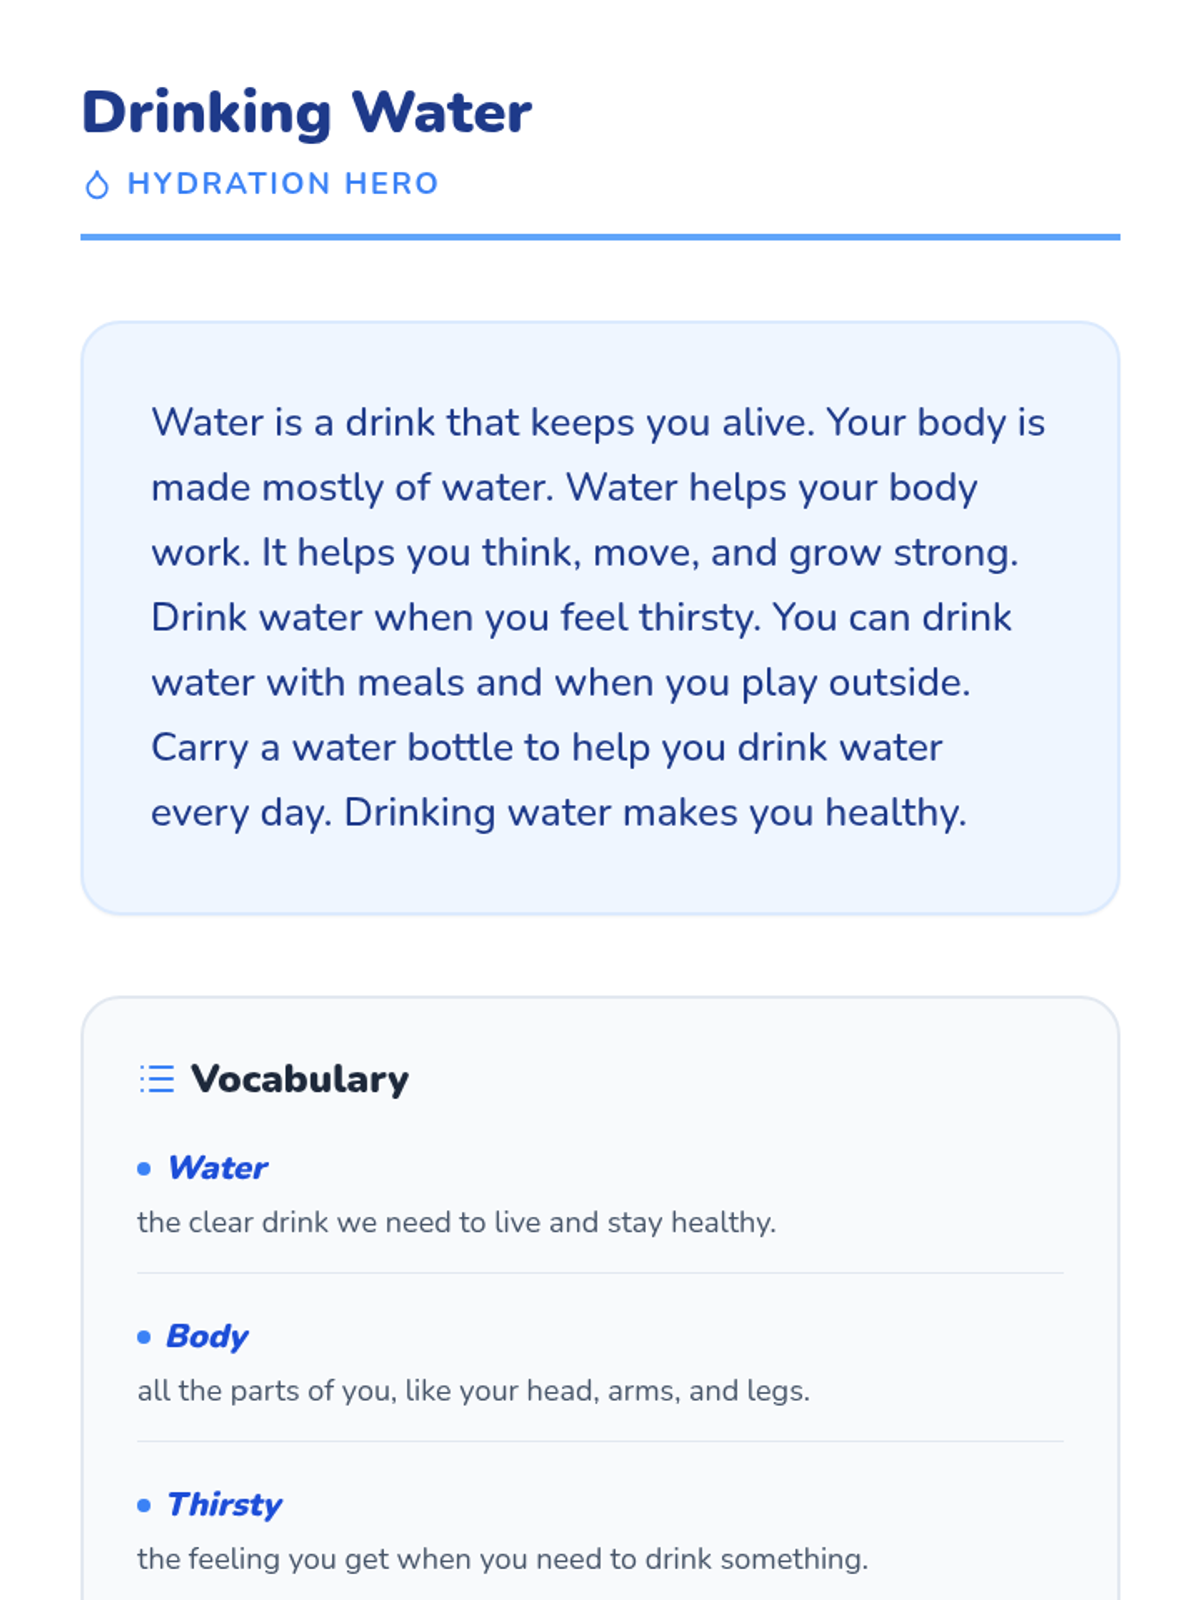Screen dimensions: 1200x1600
Task: Select the Water vocabulary term
Action: (217, 1168)
